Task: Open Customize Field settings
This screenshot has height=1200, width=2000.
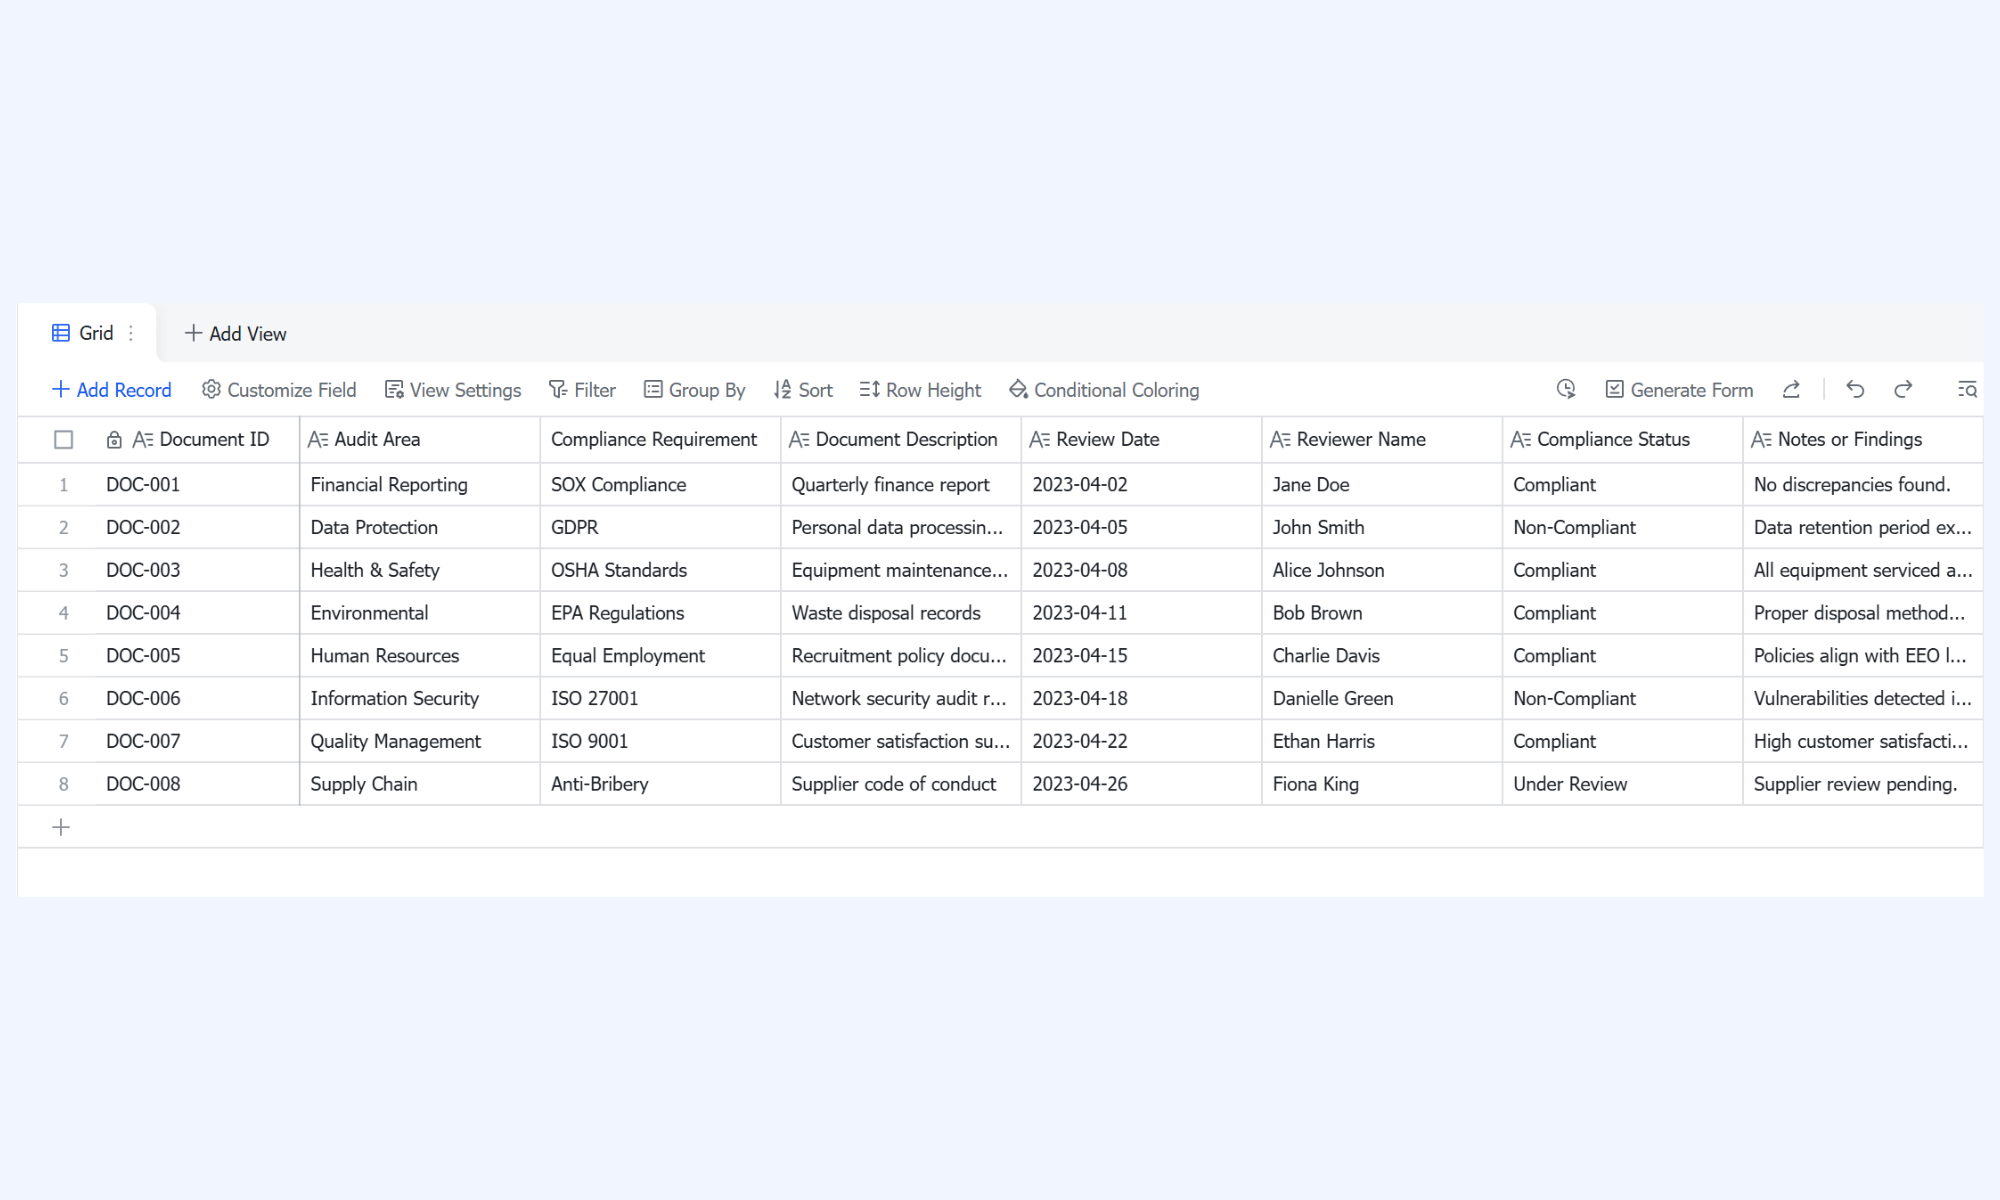Action: [x=279, y=390]
